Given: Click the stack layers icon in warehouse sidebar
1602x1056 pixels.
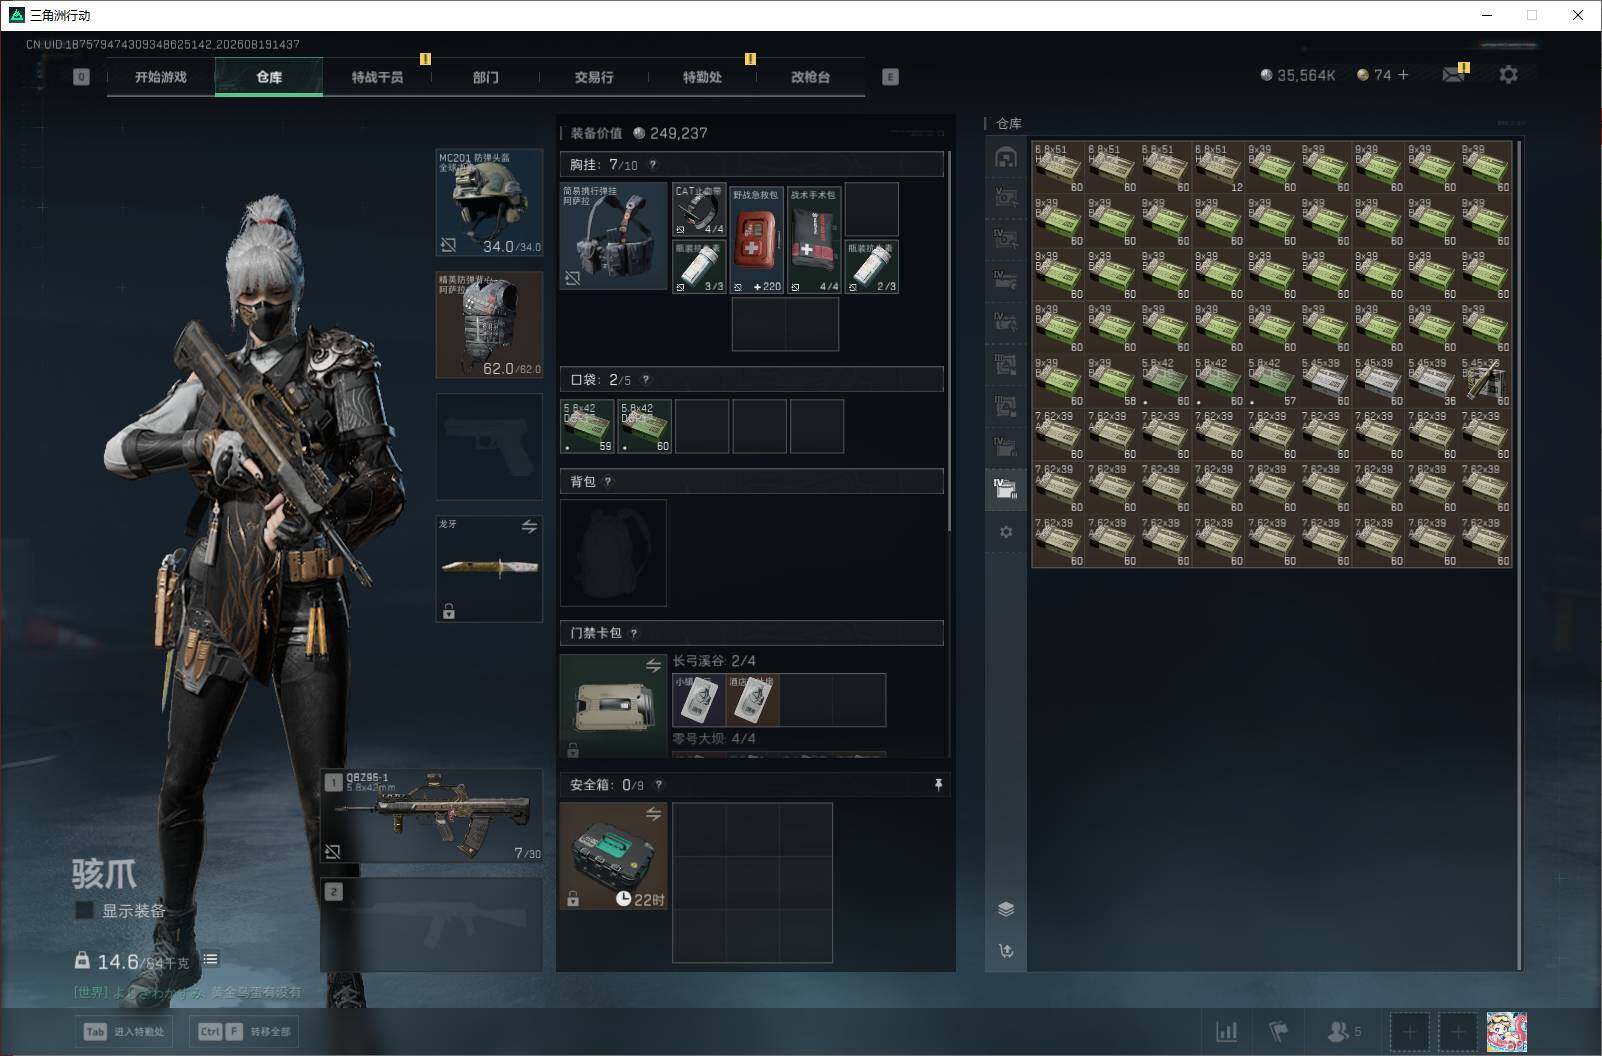Looking at the screenshot, I should (x=1006, y=909).
